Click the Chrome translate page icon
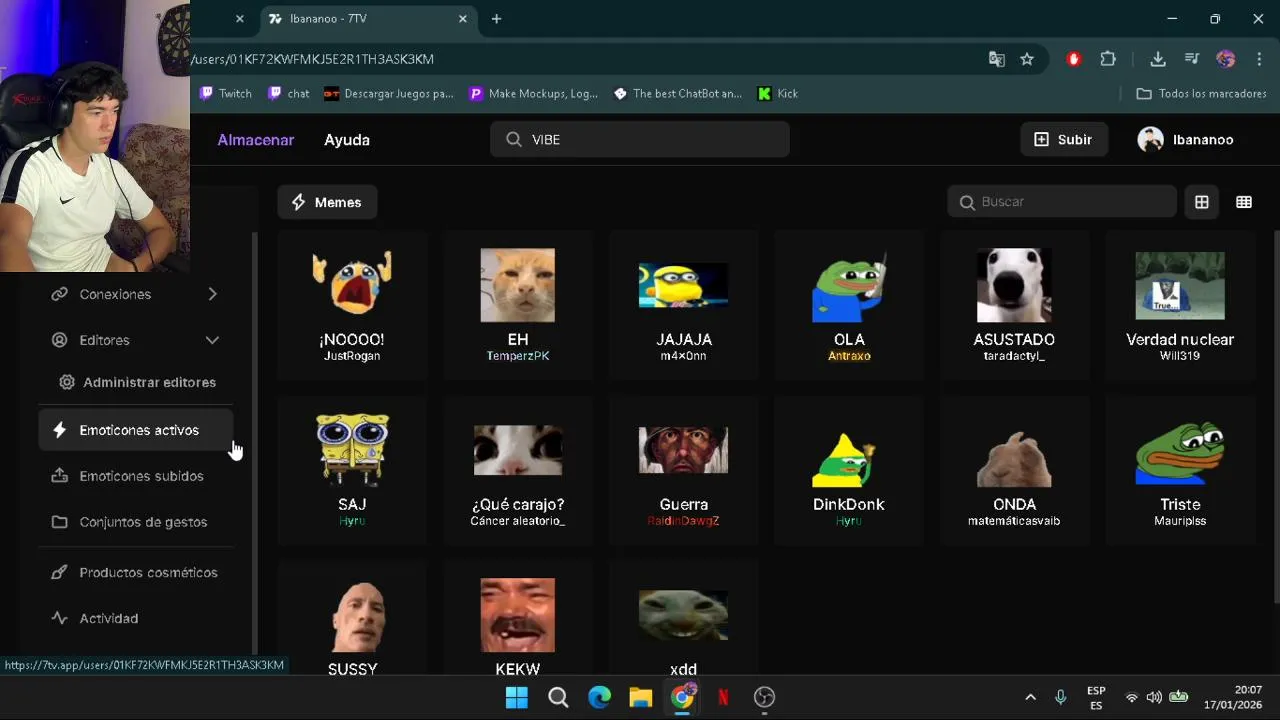Screen dimensions: 1280x720 coord(997,59)
